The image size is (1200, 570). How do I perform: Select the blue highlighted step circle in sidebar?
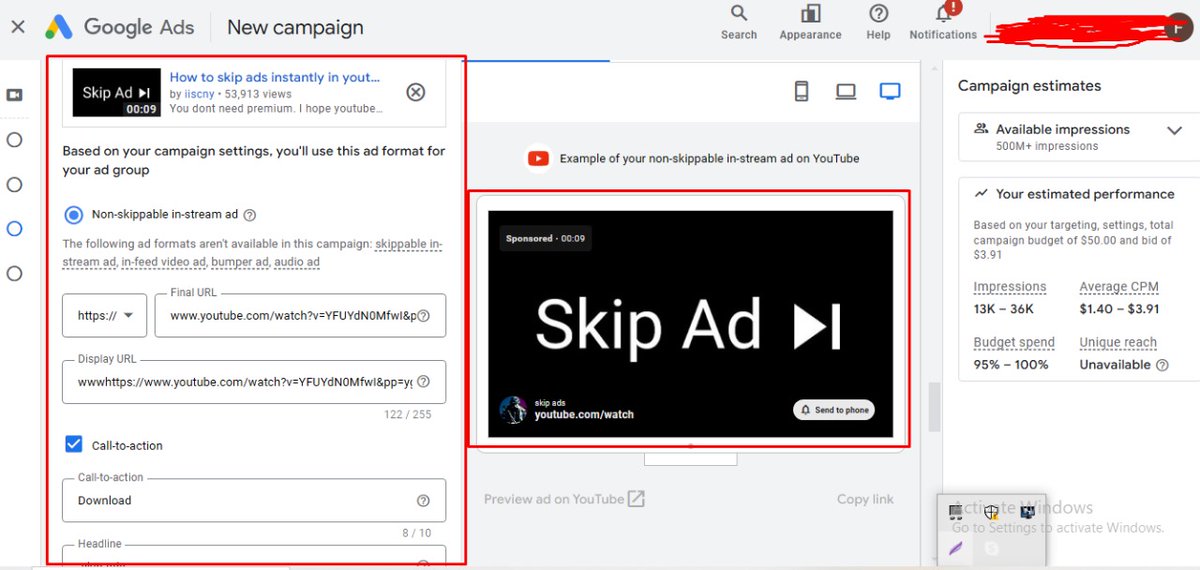14,229
